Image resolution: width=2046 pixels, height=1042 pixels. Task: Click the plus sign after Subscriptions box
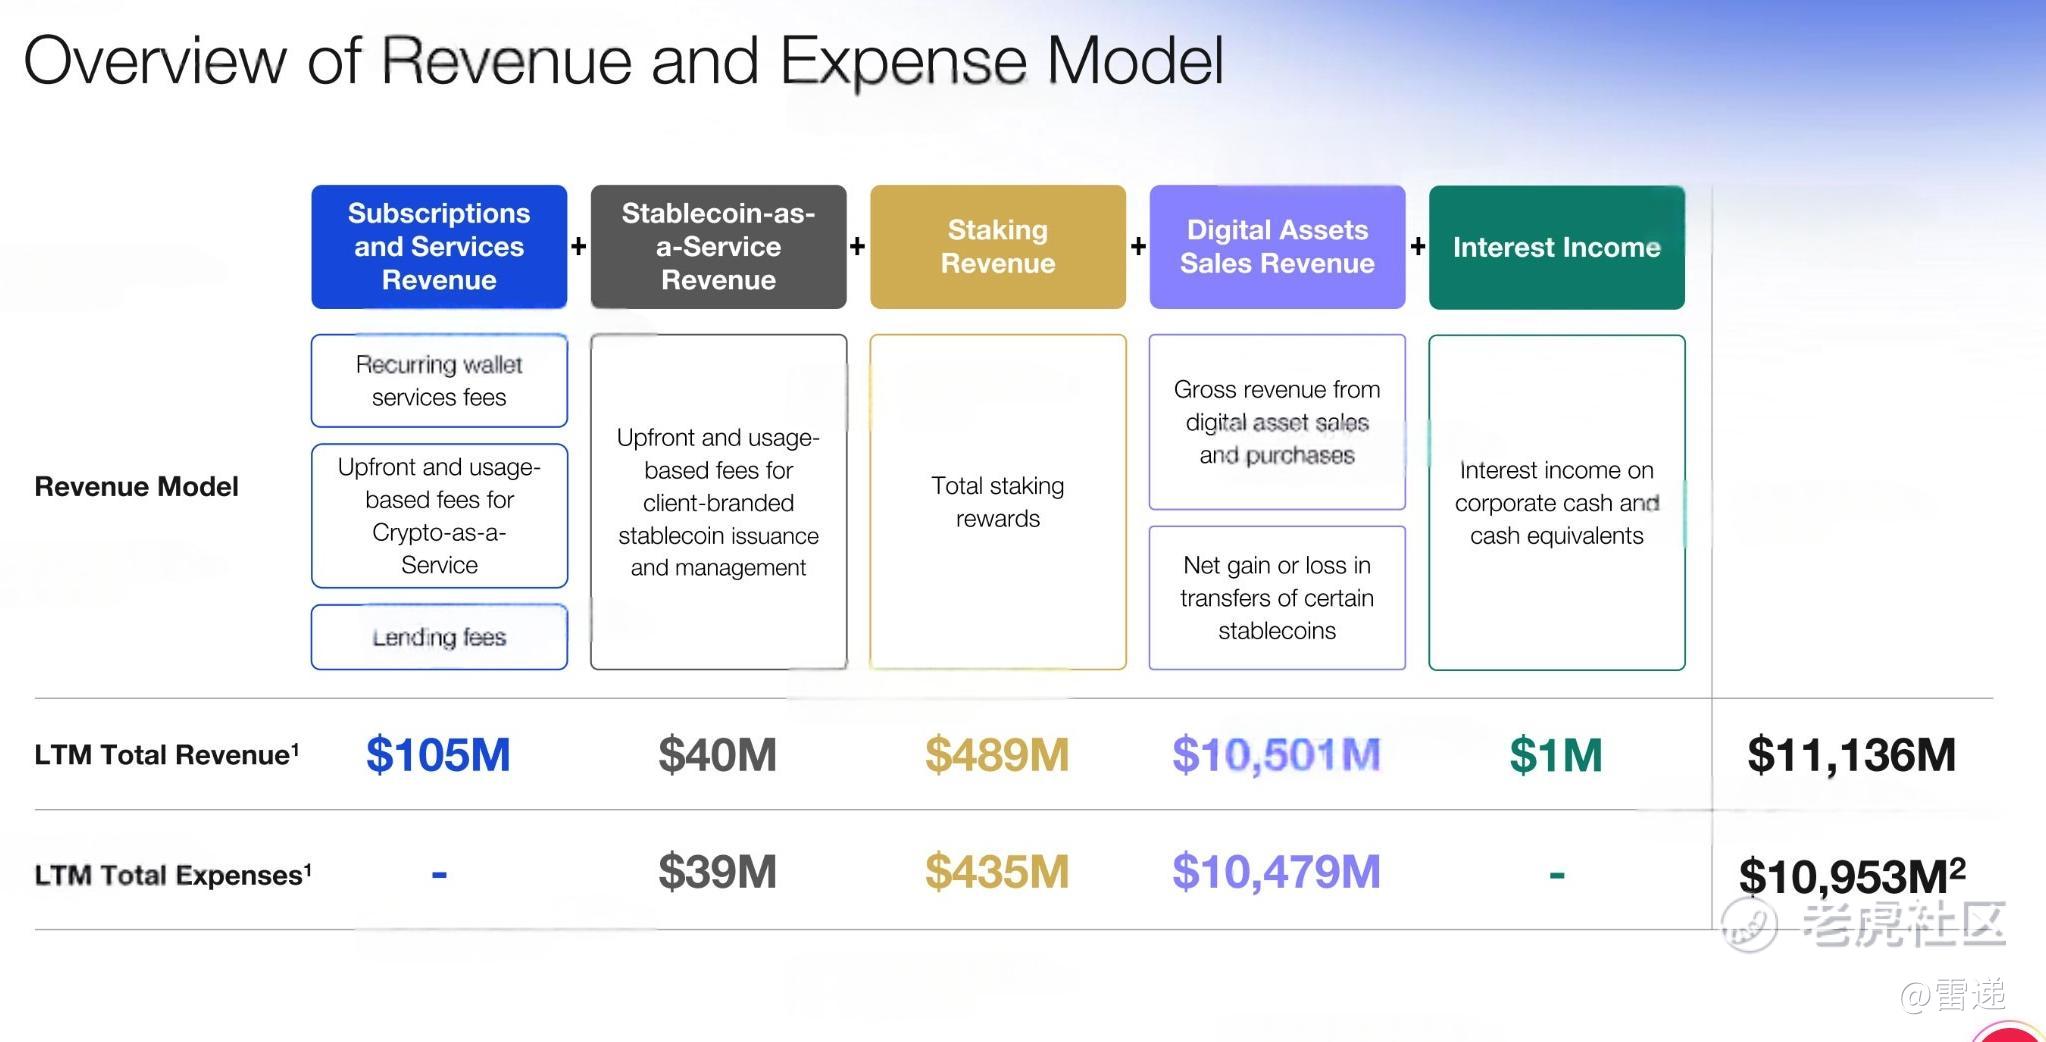tap(578, 246)
